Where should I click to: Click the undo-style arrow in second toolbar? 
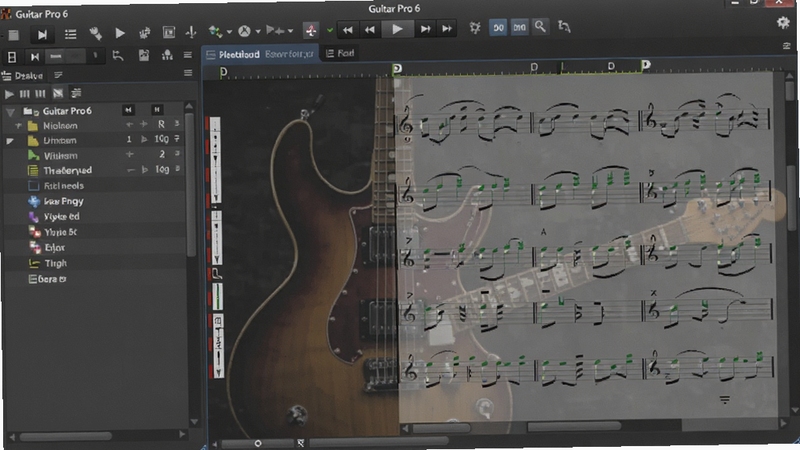118,56
